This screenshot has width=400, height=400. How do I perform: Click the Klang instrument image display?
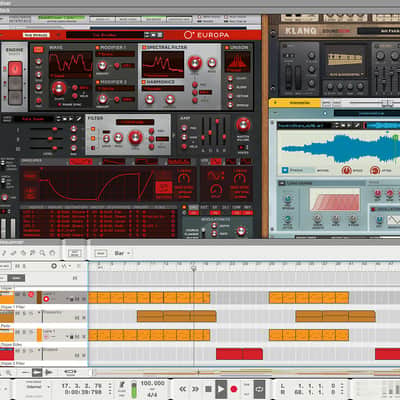[x=345, y=59]
